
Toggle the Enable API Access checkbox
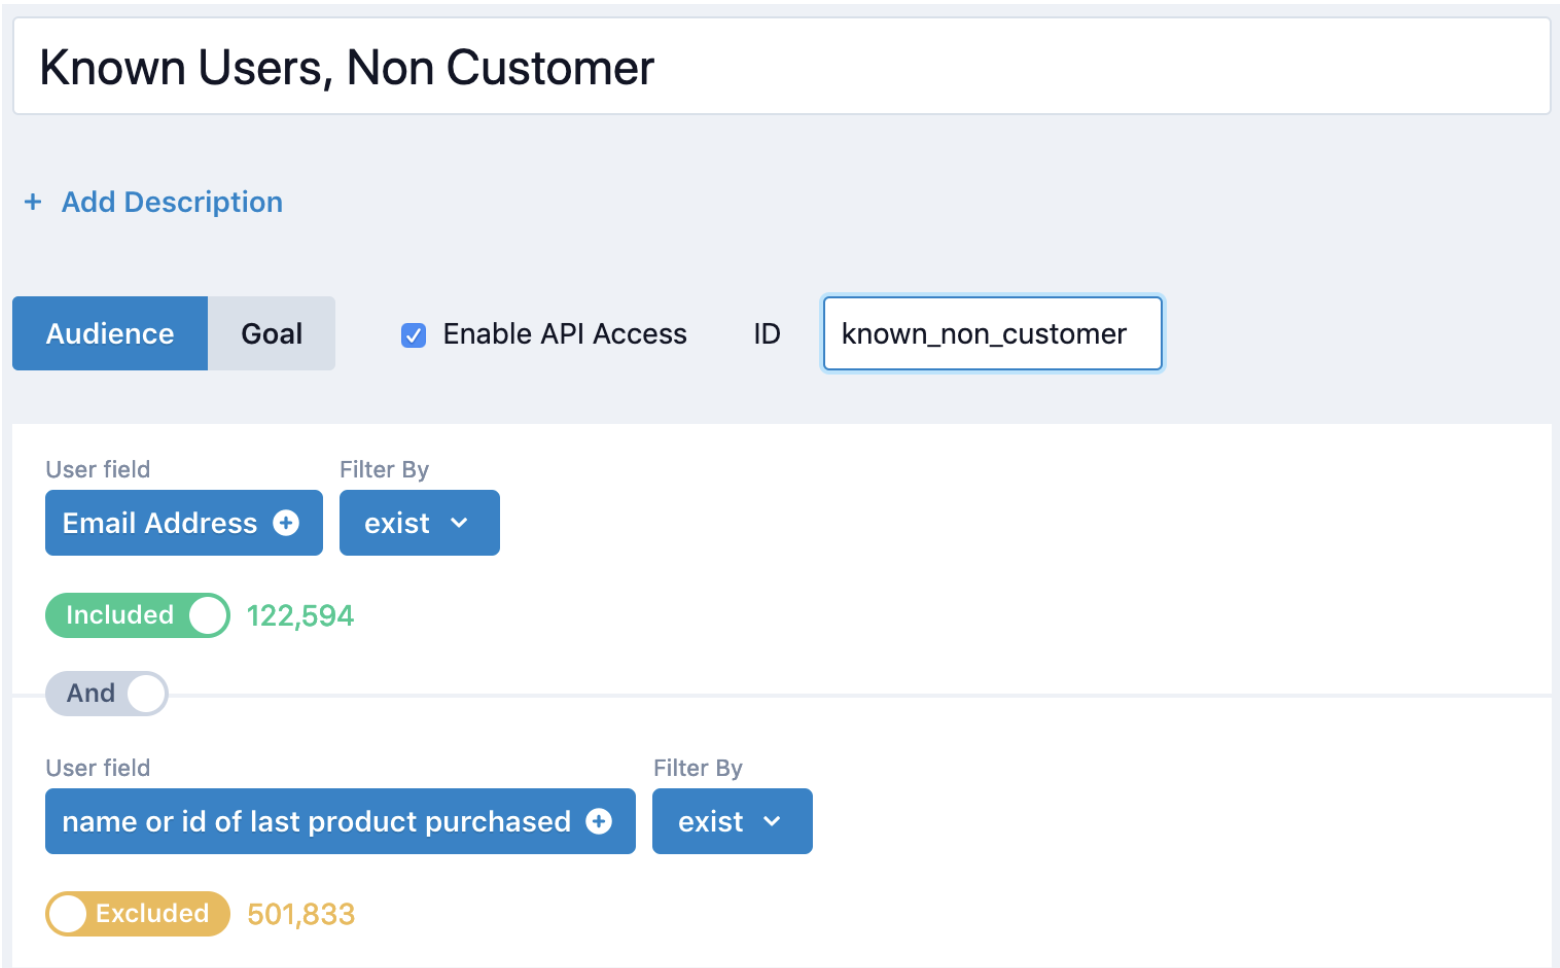[x=413, y=335]
